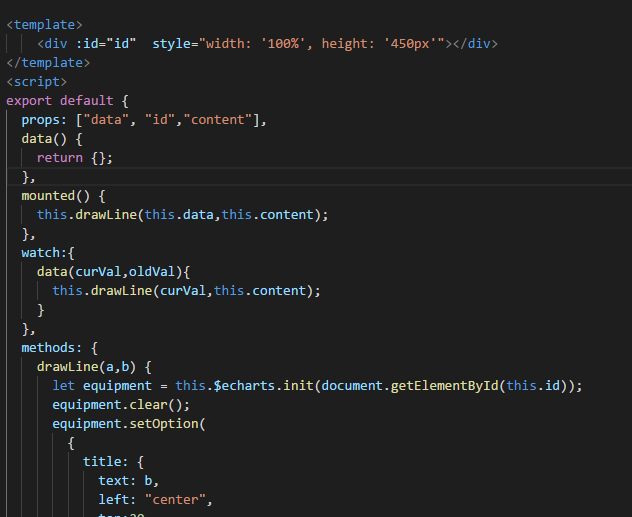Screen dimensions: 632x517
Task: Click the 'export default {' line
Action: coord(67,101)
